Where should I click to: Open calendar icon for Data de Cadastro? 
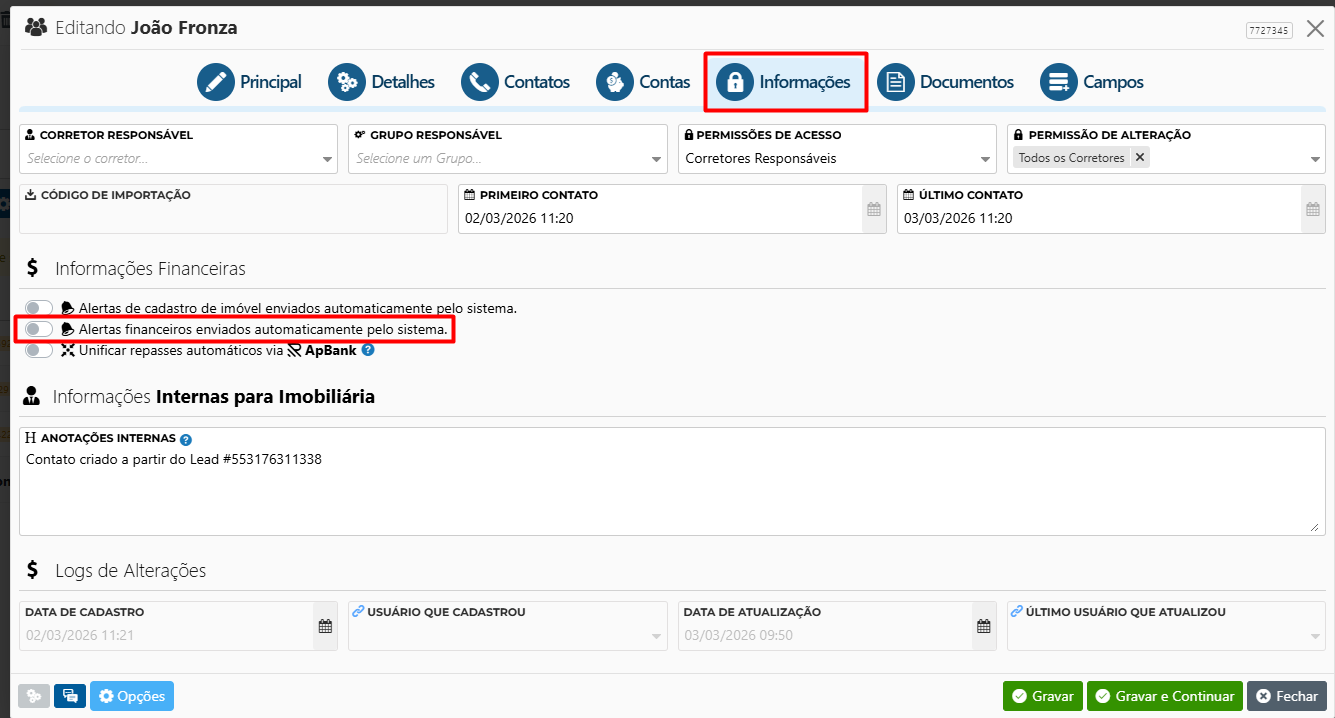coord(325,626)
